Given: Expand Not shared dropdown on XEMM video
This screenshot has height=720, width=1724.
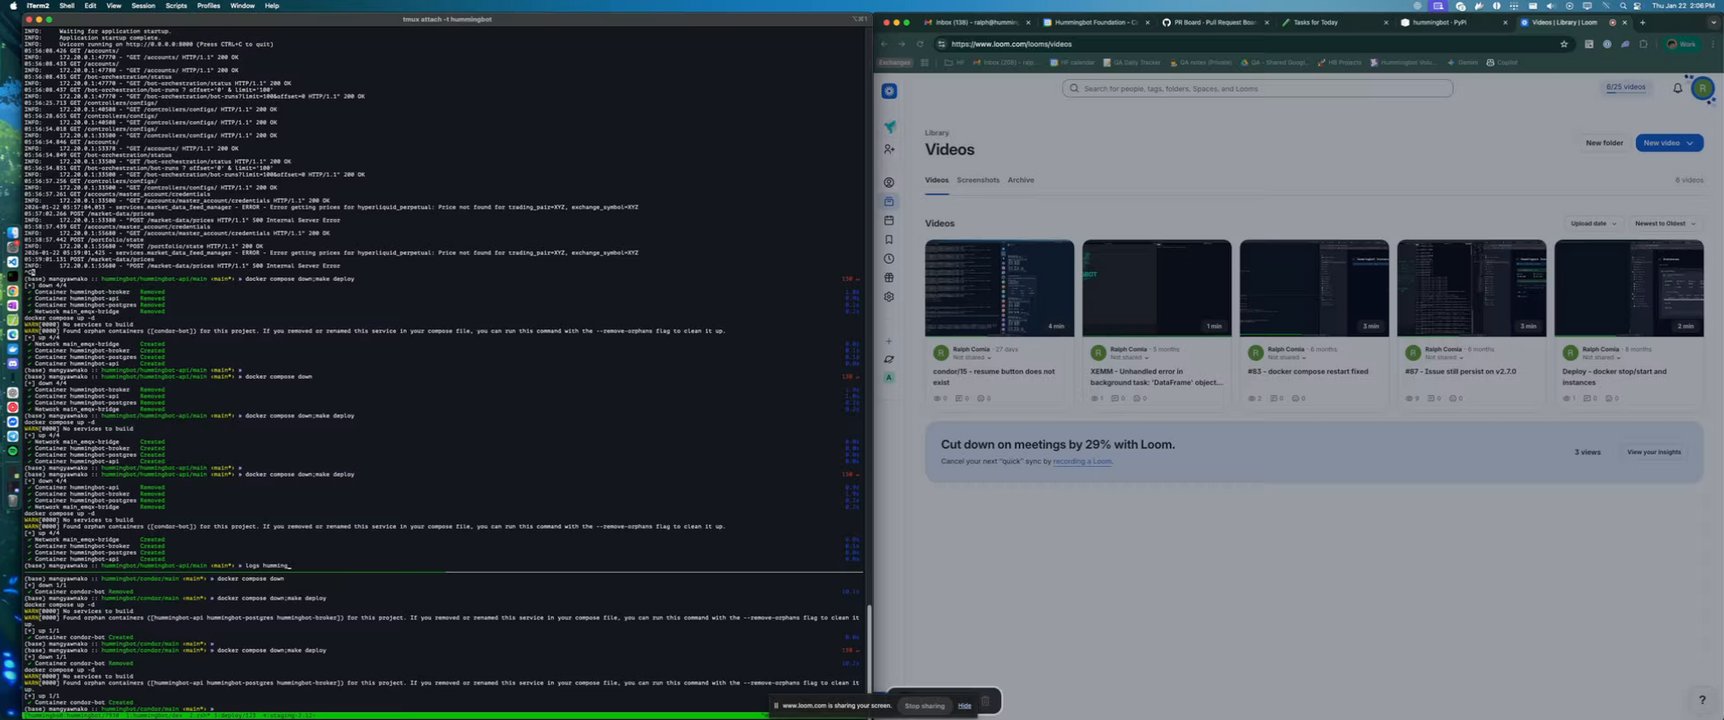Looking at the screenshot, I should (x=1129, y=357).
